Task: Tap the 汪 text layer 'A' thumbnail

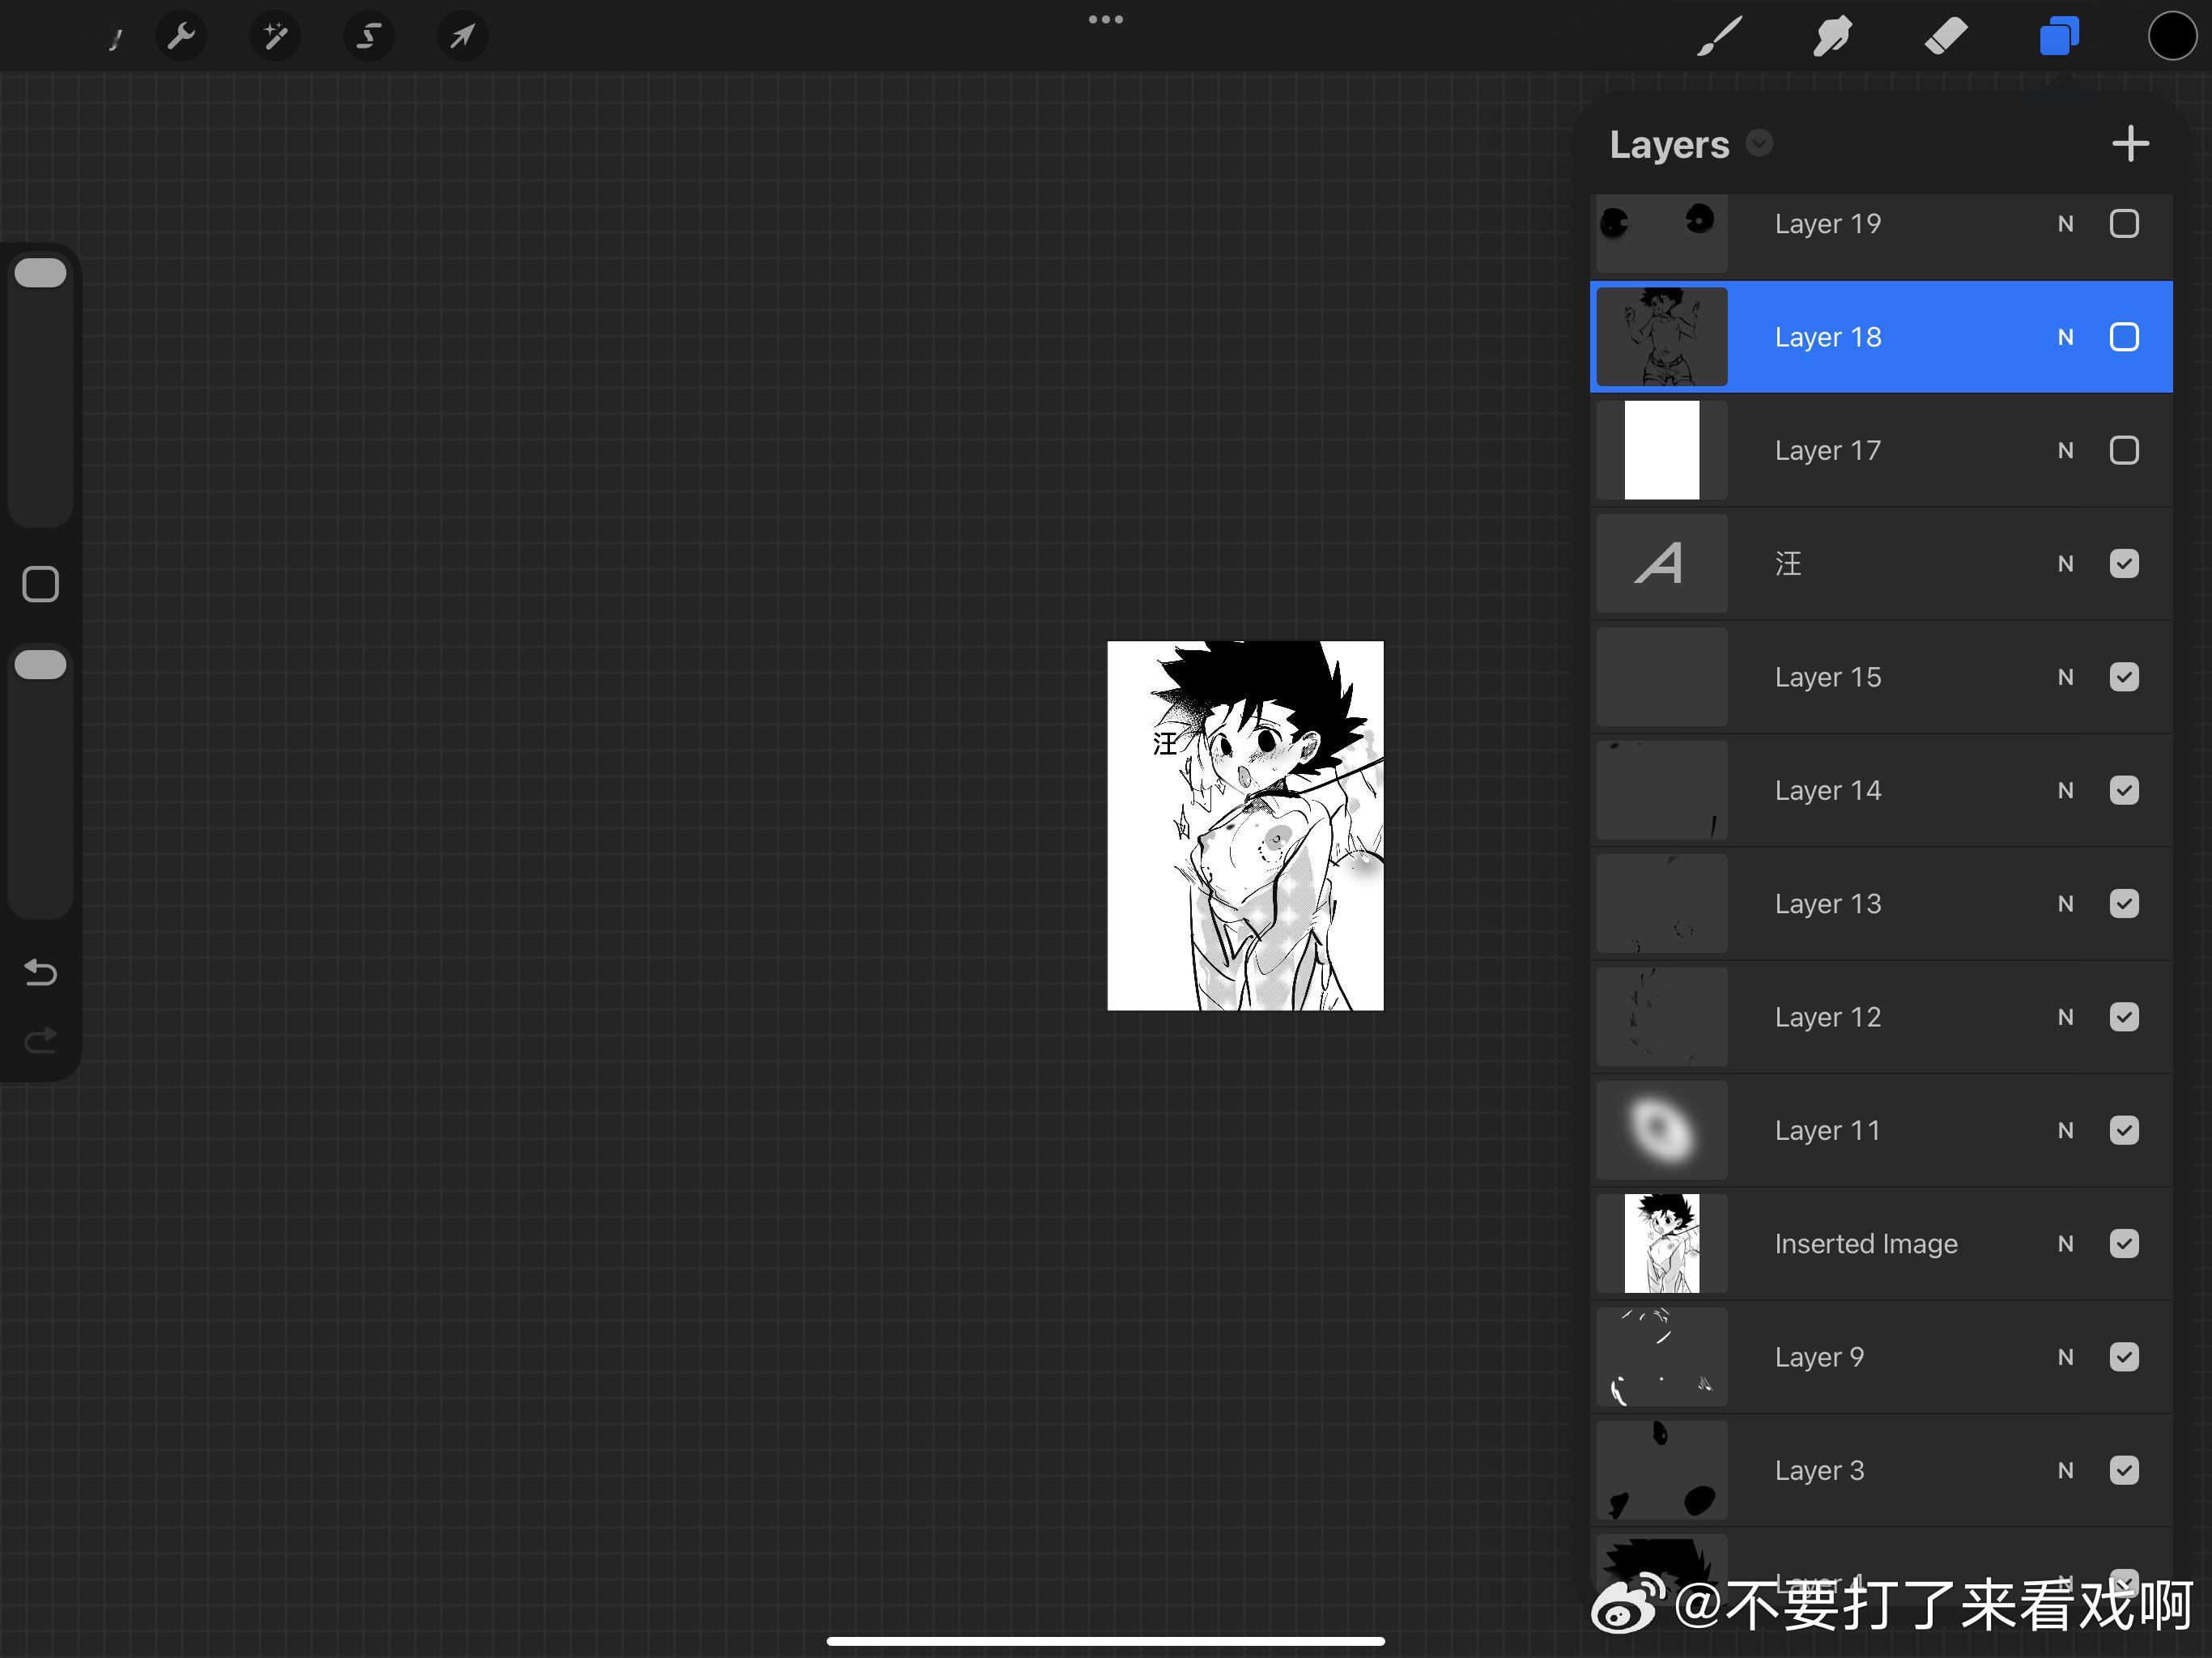Action: 1661,564
